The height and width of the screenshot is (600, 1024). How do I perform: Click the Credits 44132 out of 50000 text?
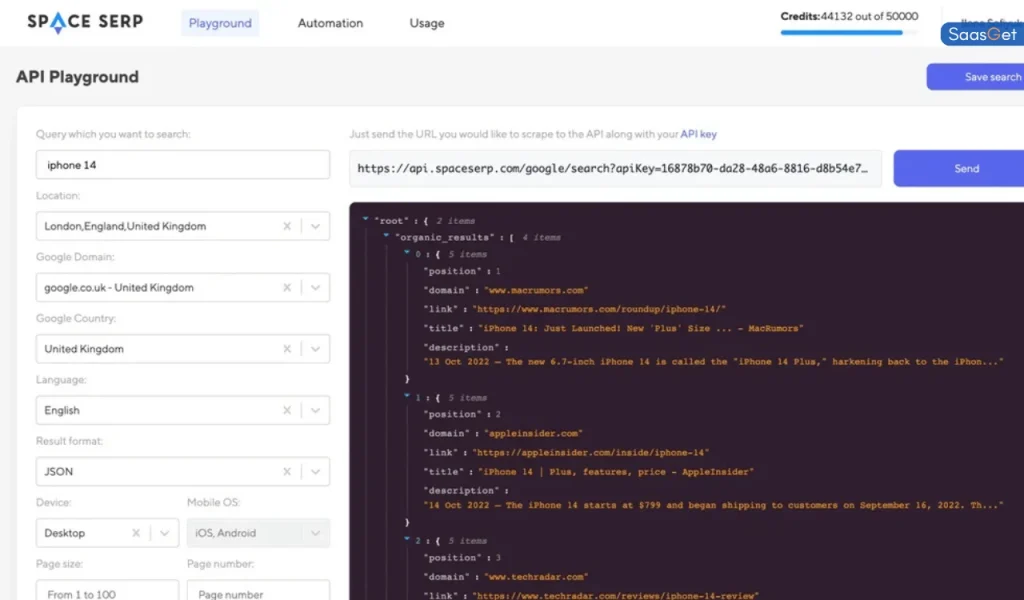849,16
